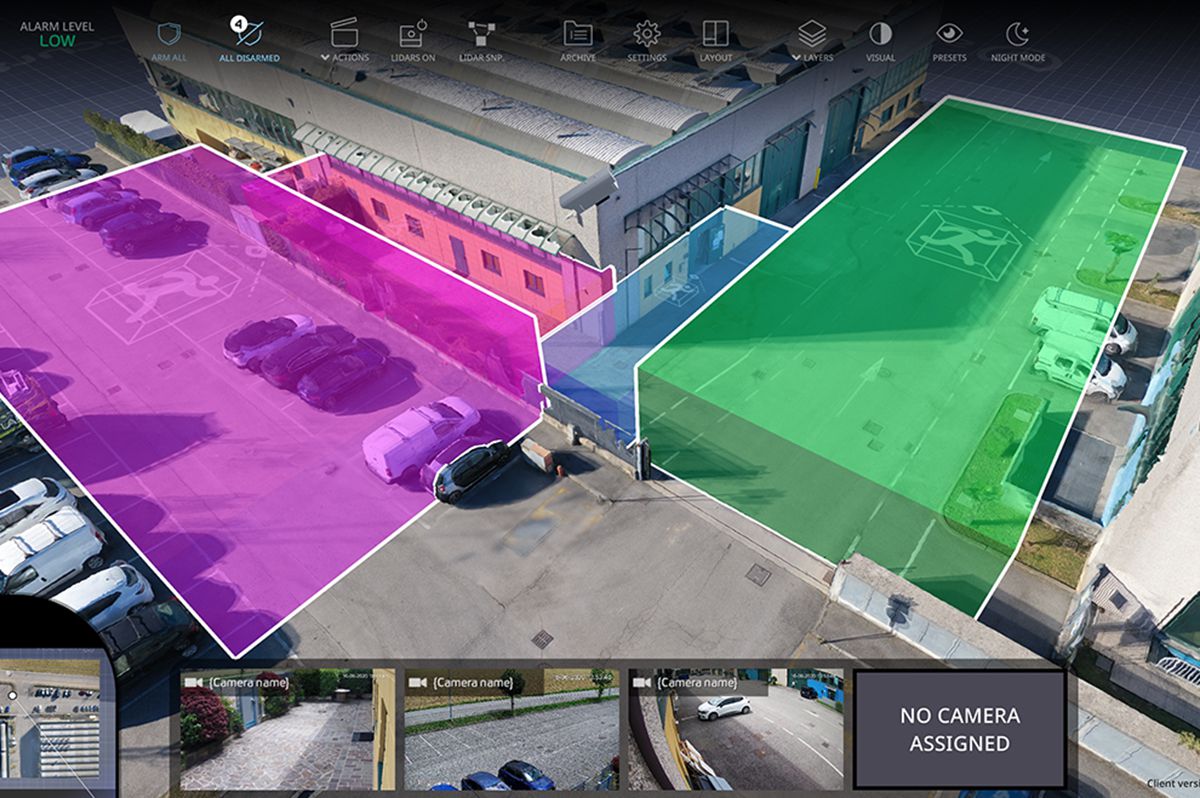The width and height of the screenshot is (1200, 798).
Task: Open the Layout panel icon
Action: [715, 34]
